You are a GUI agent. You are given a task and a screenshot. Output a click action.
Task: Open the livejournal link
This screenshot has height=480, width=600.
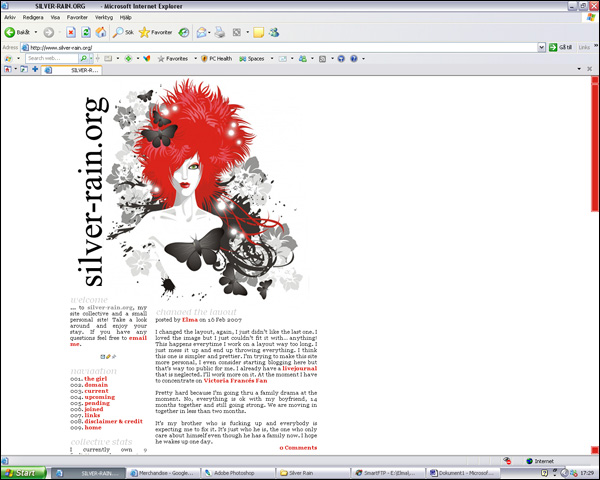[300, 368]
